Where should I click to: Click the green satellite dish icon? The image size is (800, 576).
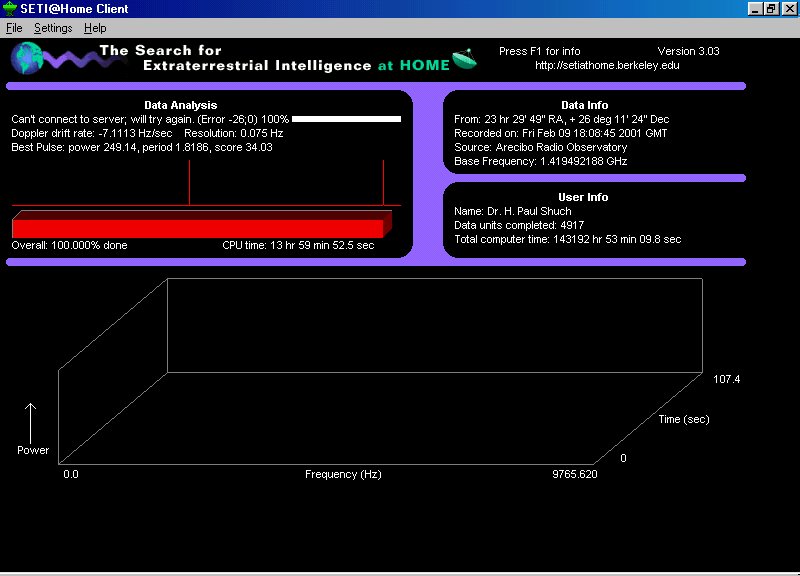pyautogui.click(x=465, y=59)
